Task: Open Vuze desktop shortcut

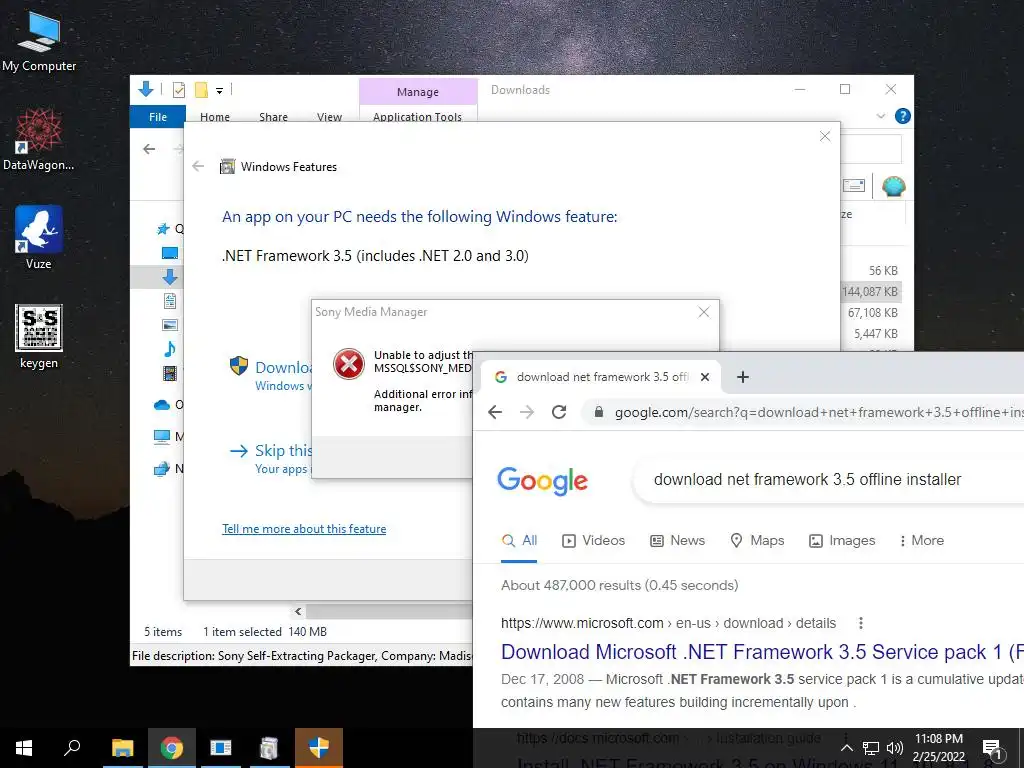Action: pos(39,238)
